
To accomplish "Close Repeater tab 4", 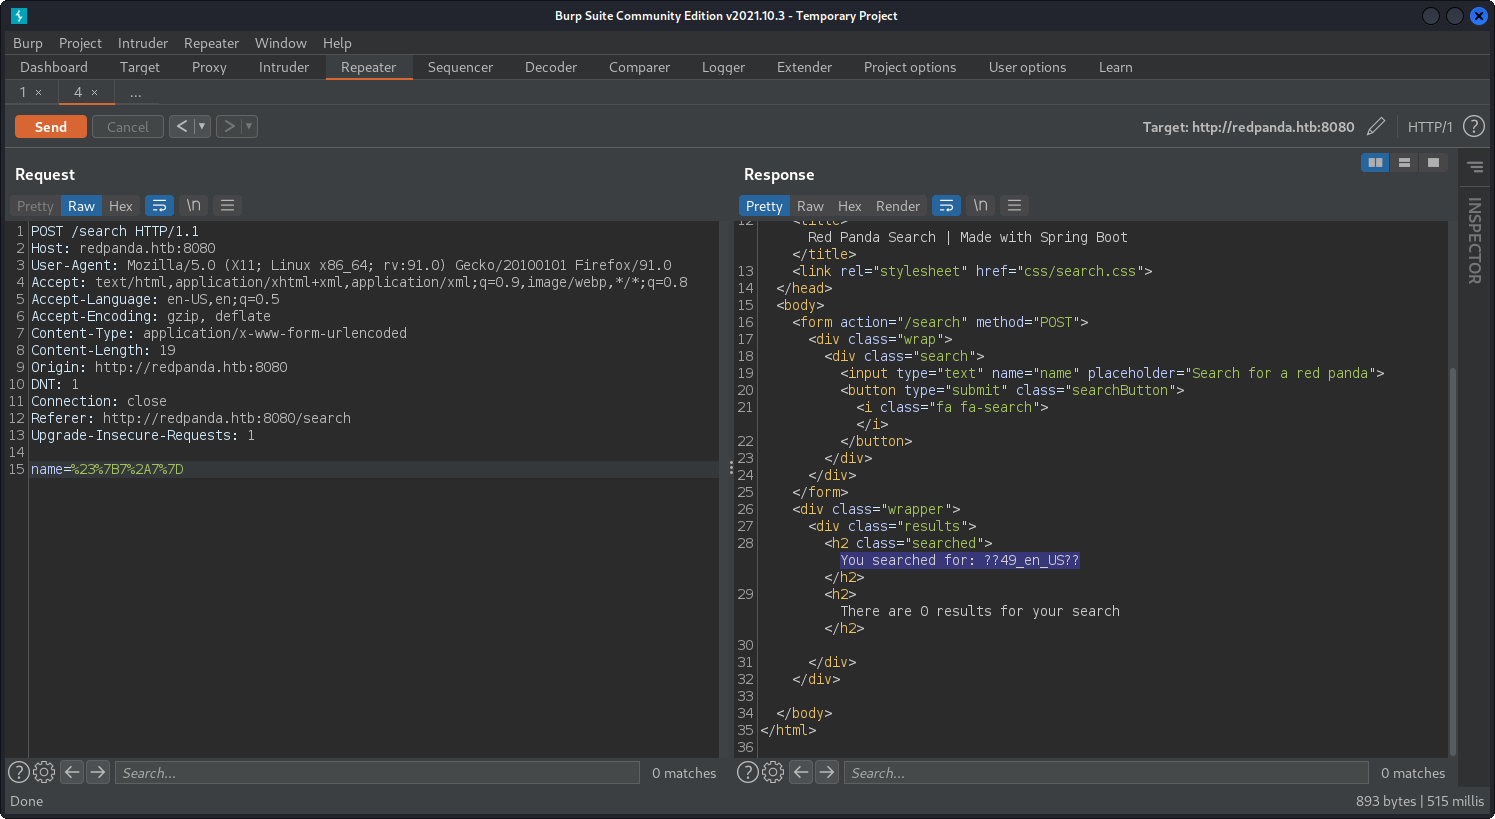I will (95, 92).
